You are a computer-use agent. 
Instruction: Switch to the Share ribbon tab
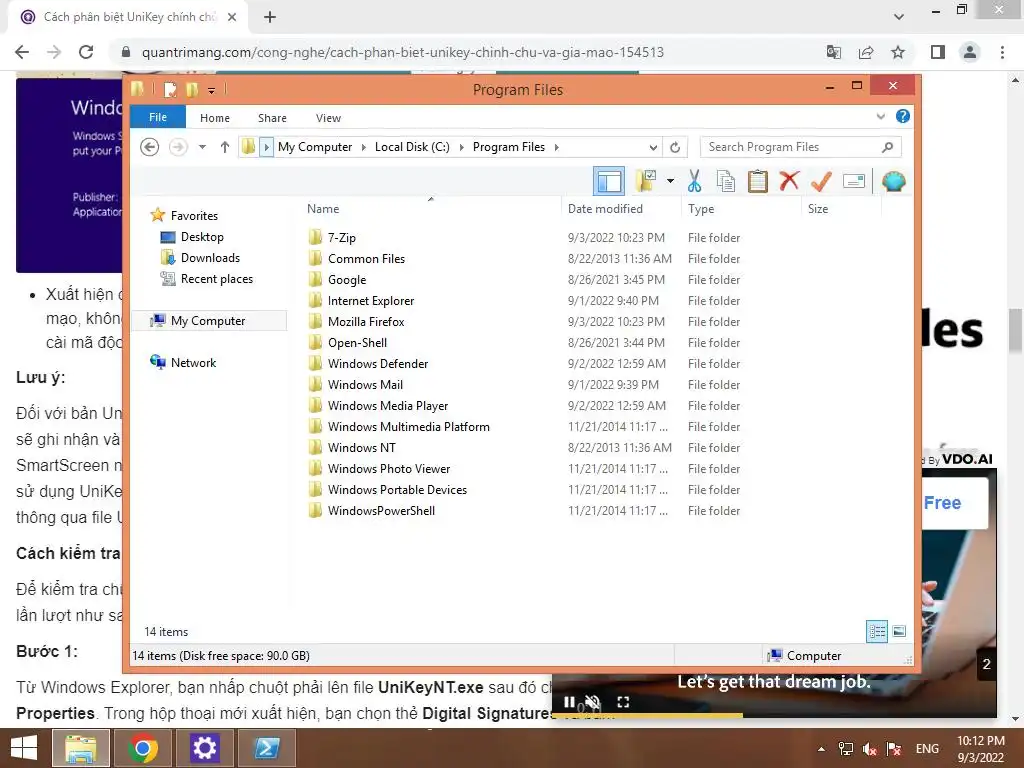[272, 118]
